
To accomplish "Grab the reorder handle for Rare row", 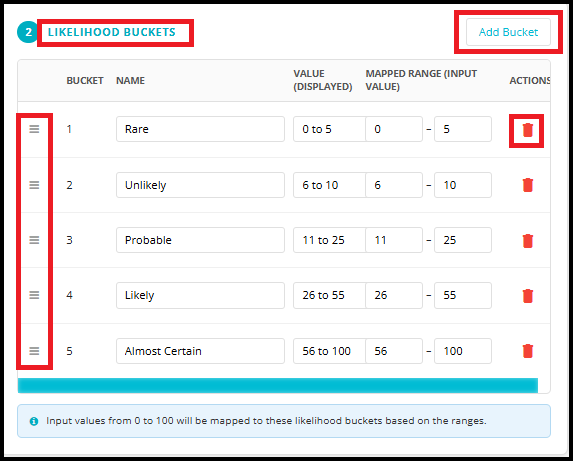I will [x=34, y=129].
